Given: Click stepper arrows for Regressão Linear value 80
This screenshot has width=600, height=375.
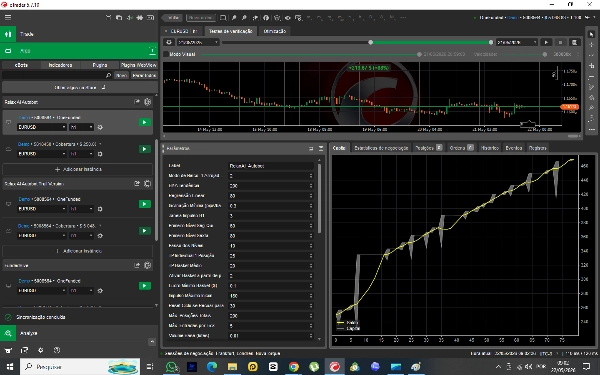Looking at the screenshot, I should (311, 196).
